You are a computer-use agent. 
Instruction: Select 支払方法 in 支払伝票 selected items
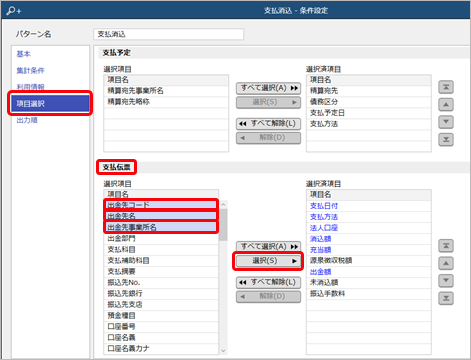click(369, 217)
